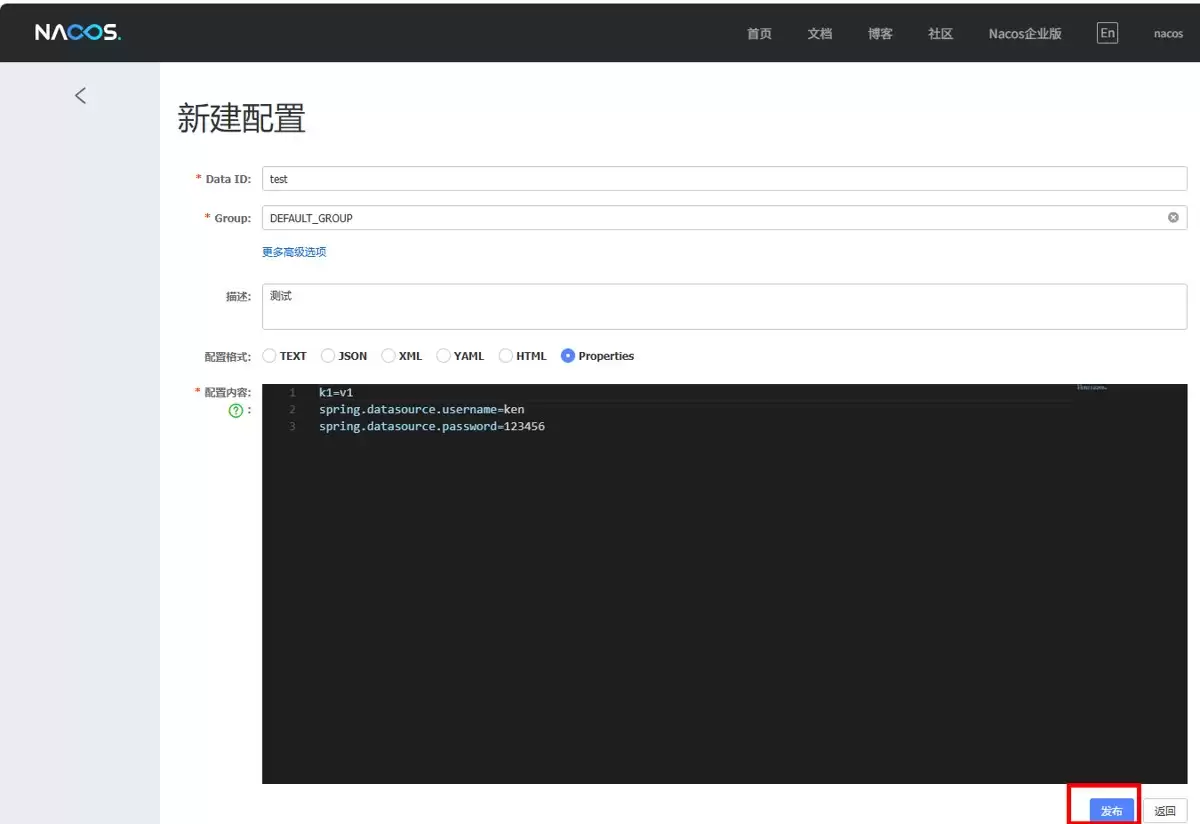Open the nacos user menu
Screen dimensions: 1200x824
click(1168, 34)
